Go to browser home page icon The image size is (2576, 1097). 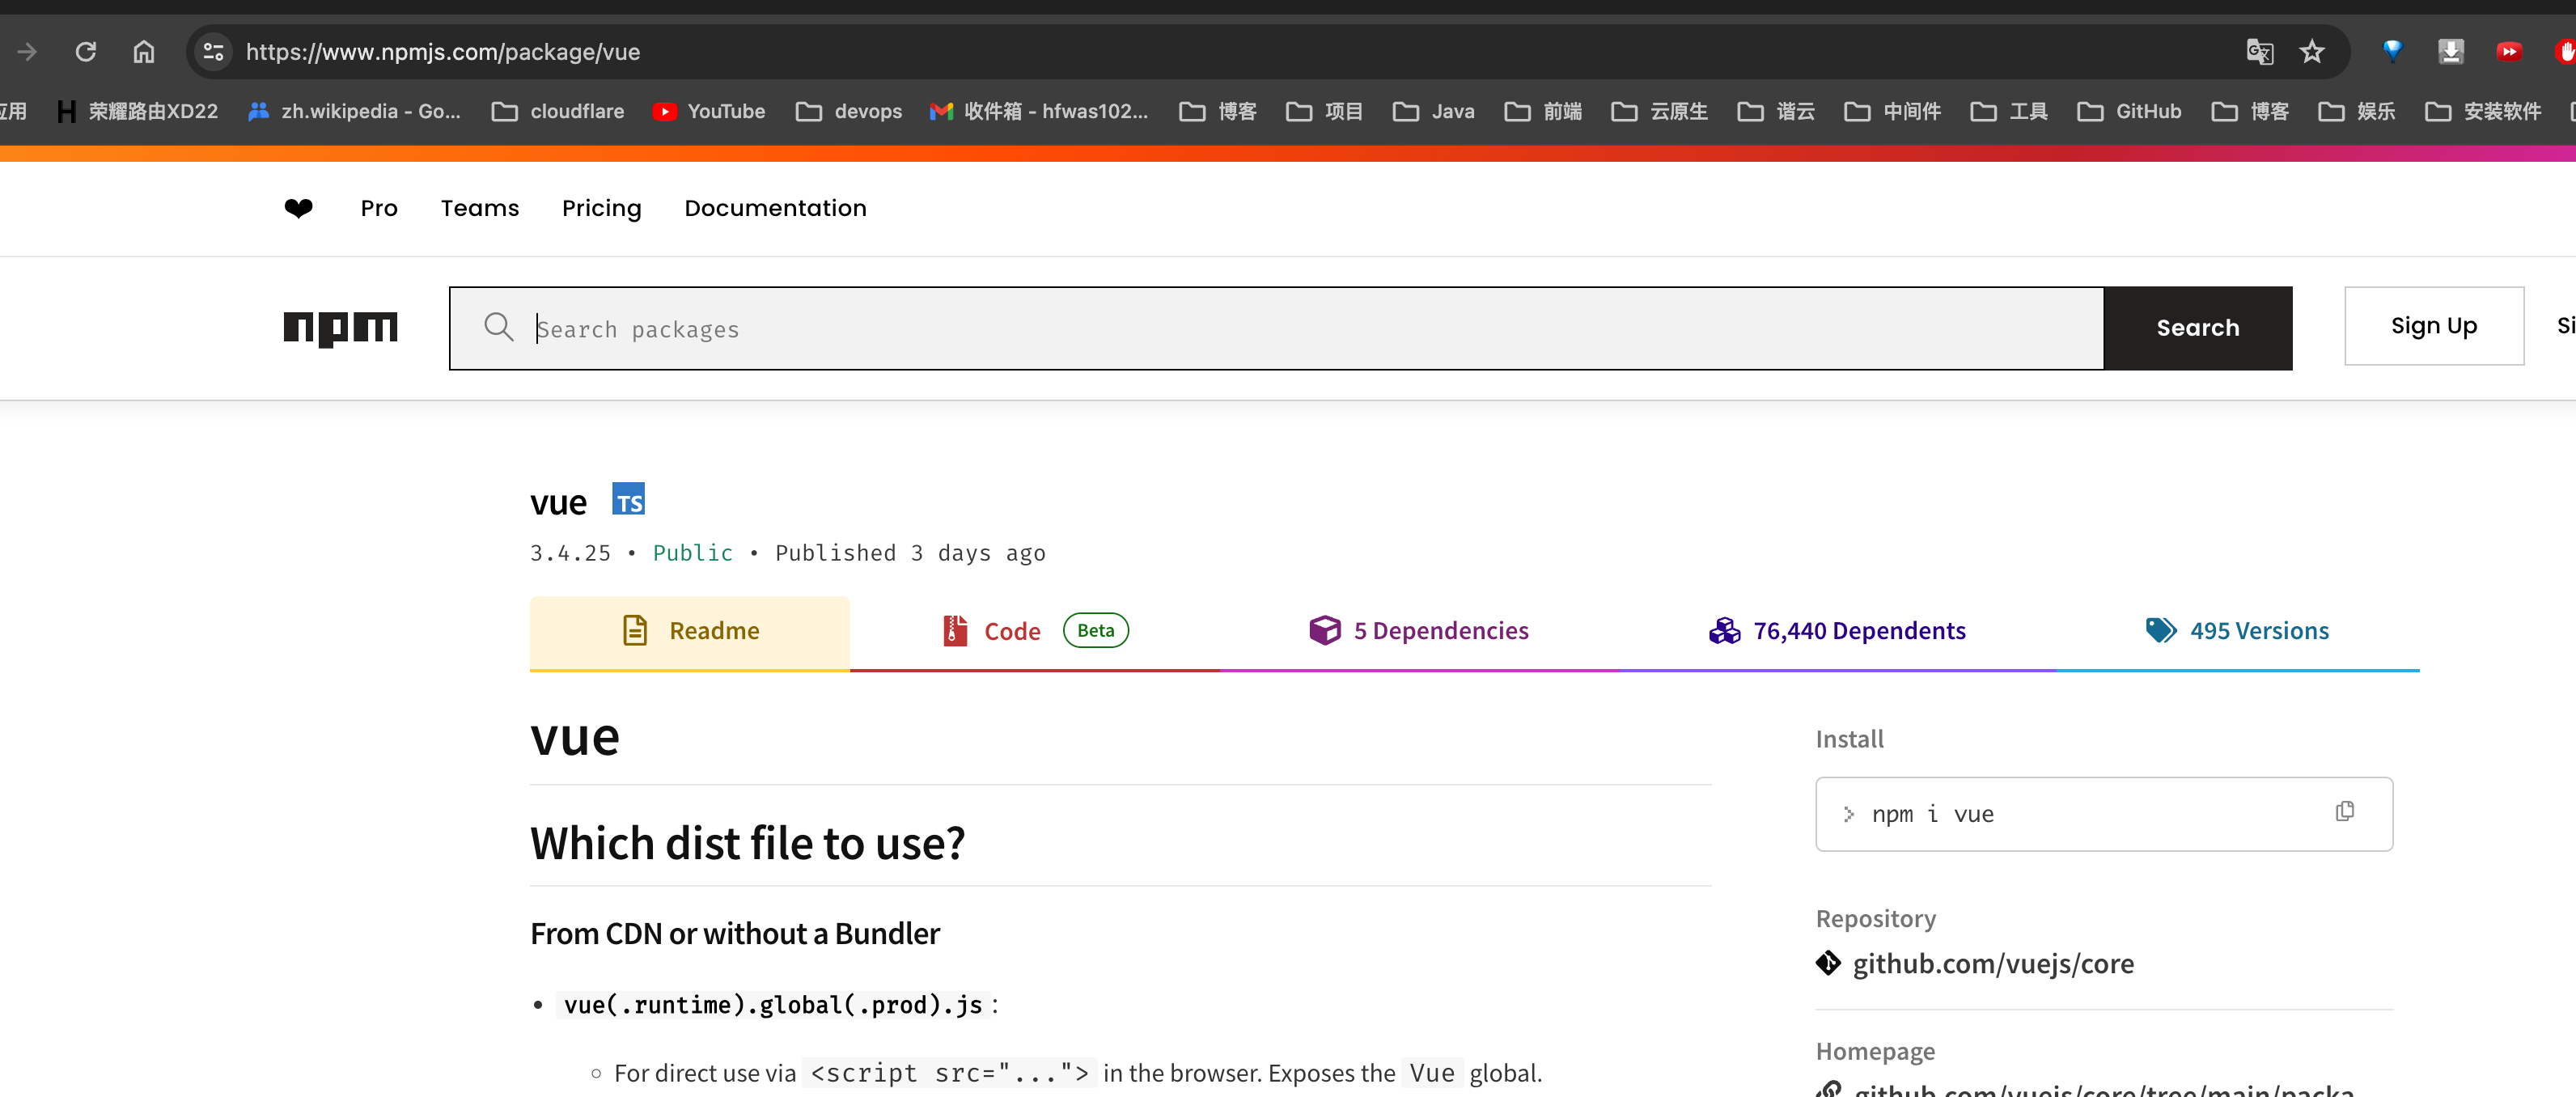144,52
